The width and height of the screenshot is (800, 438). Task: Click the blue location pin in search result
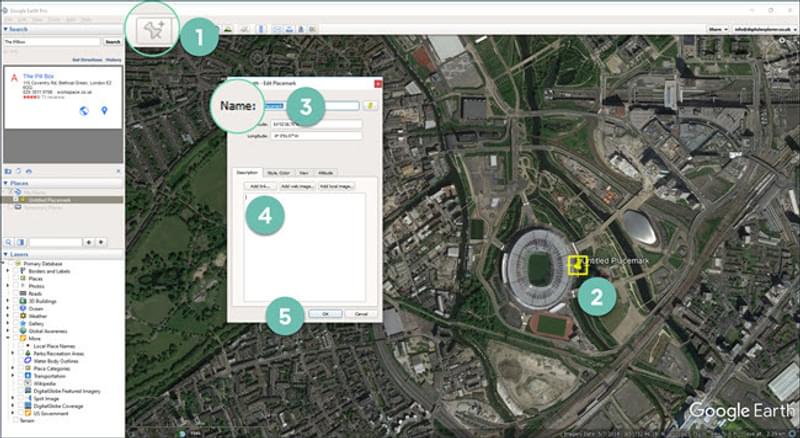click(104, 110)
